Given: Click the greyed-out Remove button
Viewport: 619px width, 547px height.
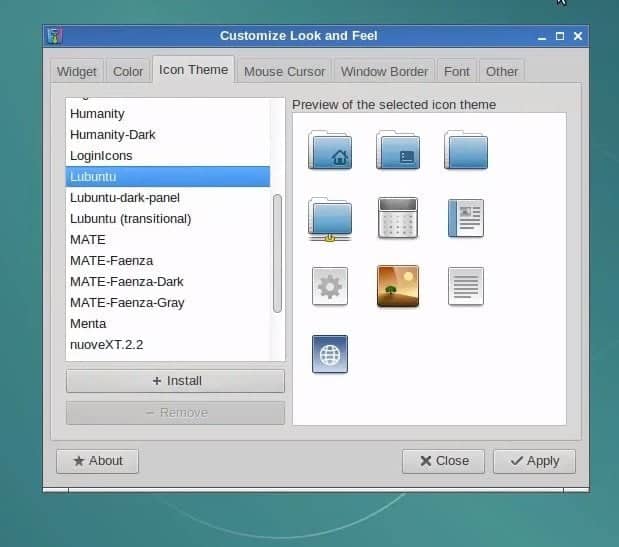Looking at the screenshot, I should point(175,413).
